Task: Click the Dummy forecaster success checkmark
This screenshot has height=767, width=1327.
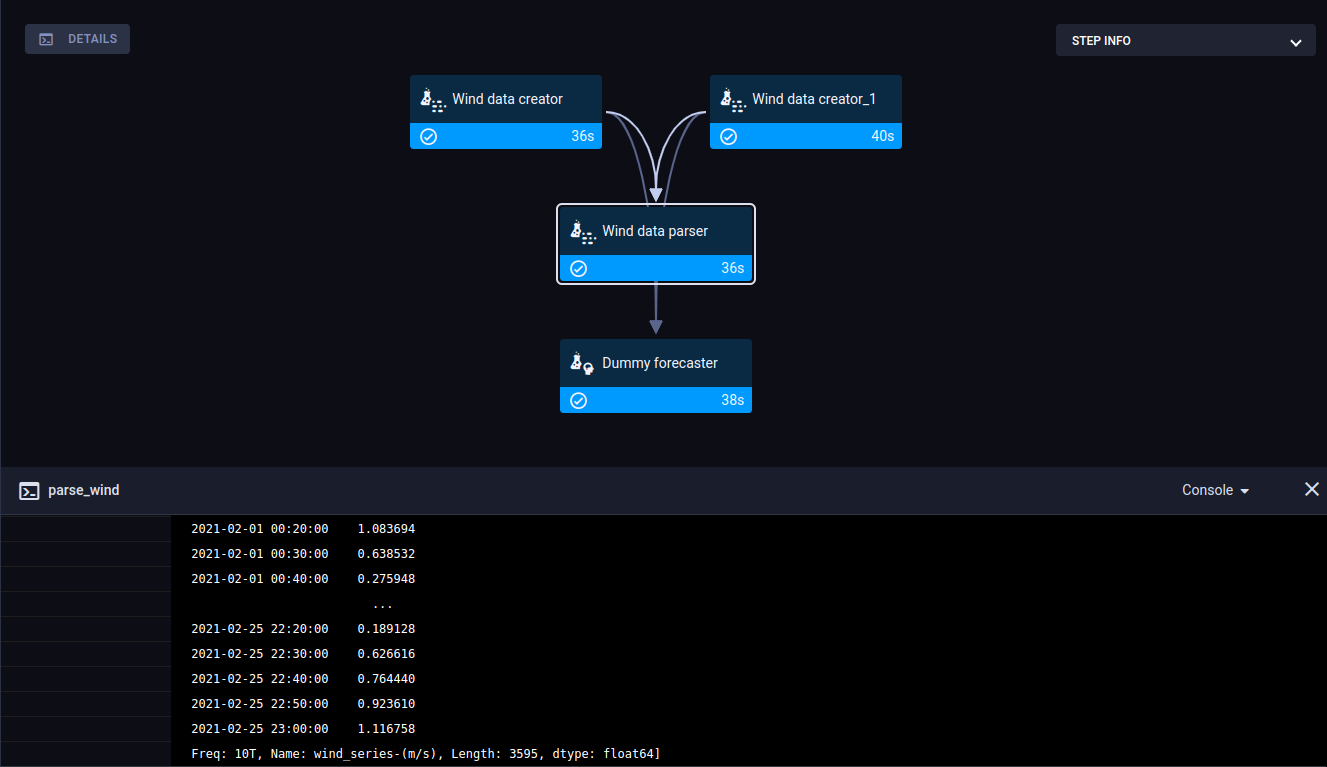Action: tap(579, 401)
